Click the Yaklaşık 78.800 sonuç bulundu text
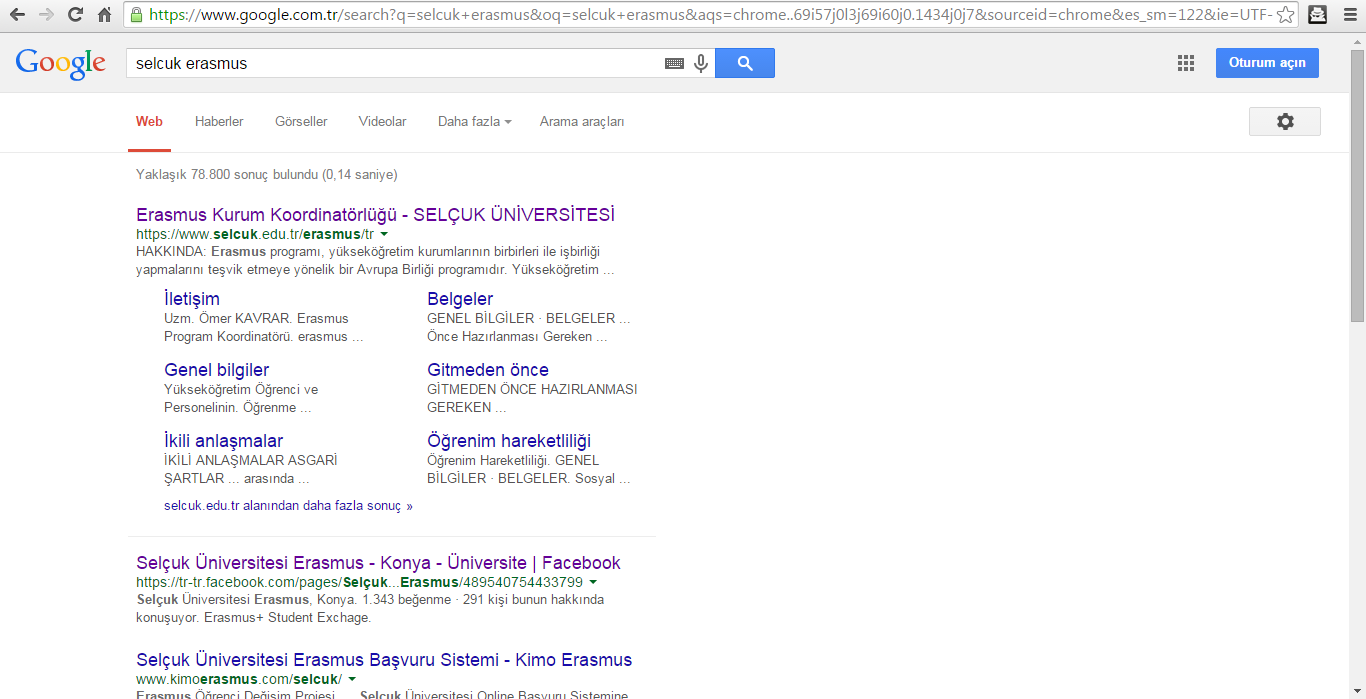1366x699 pixels. [267, 174]
